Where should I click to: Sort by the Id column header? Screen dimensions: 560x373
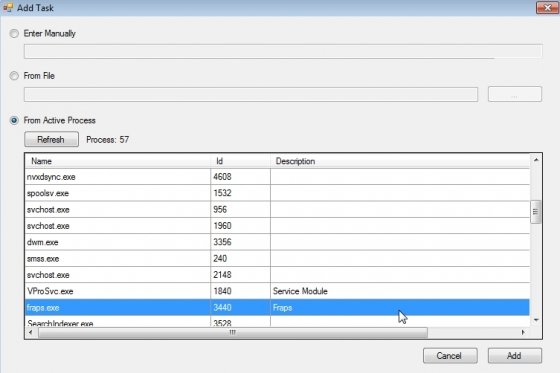tap(240, 161)
